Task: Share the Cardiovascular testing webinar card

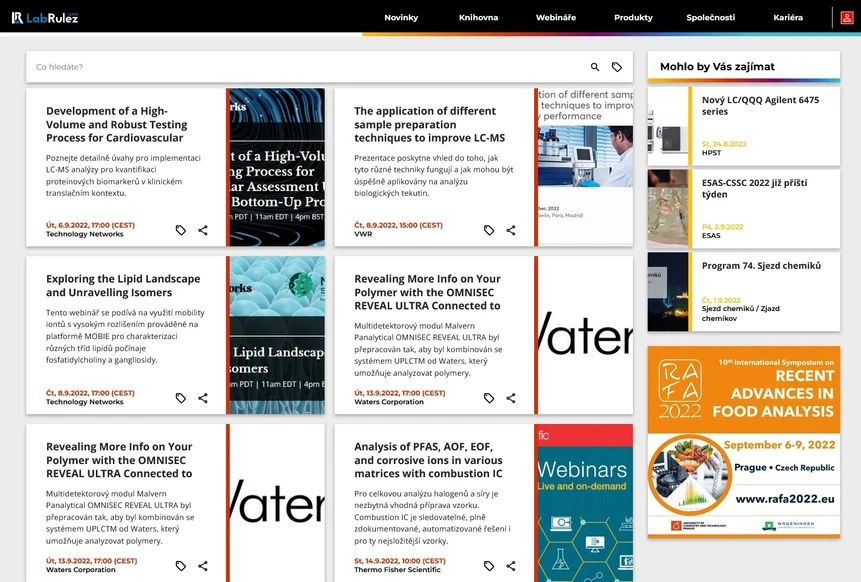Action: [203, 230]
